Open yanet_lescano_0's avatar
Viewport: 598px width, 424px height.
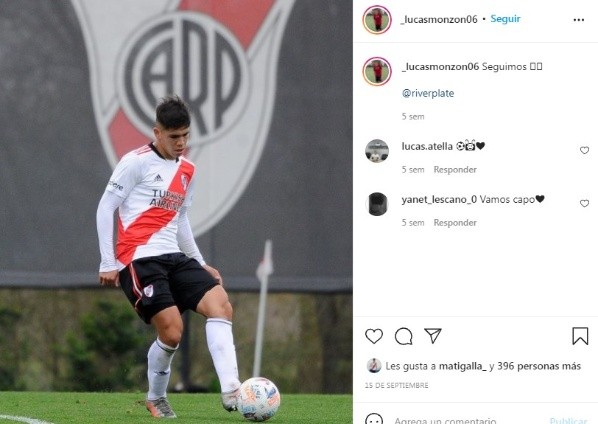378,204
